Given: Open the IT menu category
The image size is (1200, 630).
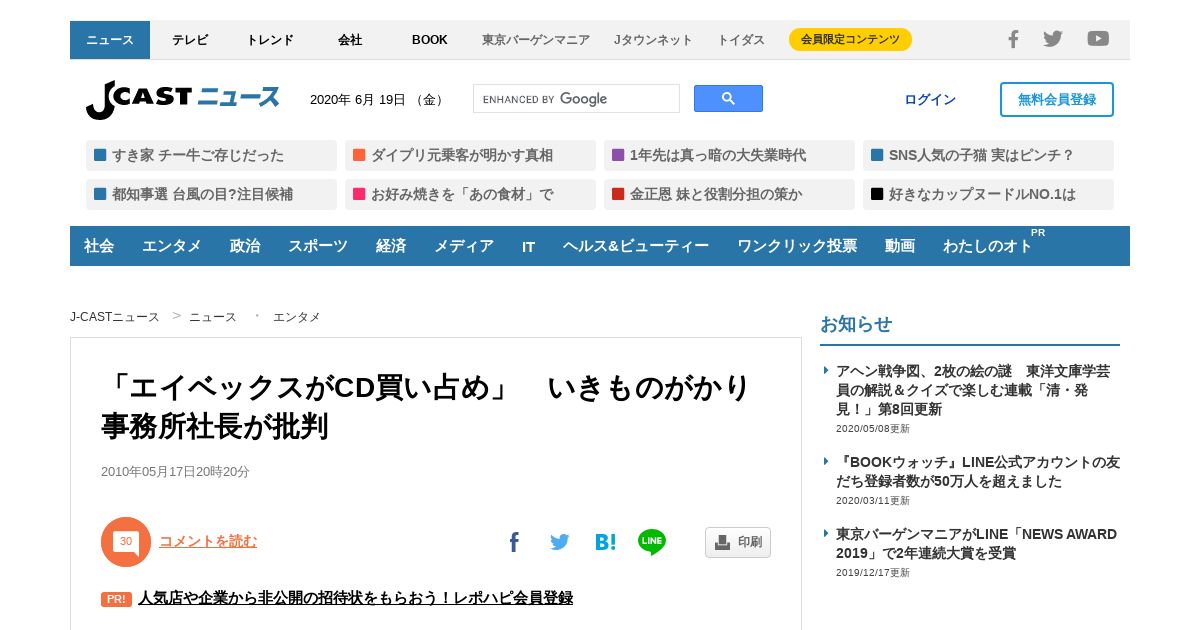Looking at the screenshot, I should click(x=528, y=246).
